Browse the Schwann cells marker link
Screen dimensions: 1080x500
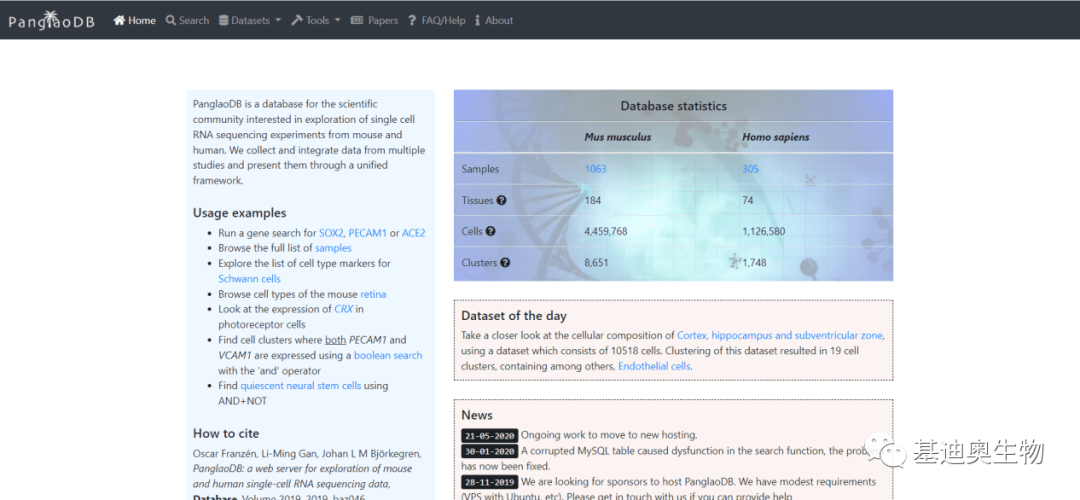point(249,279)
